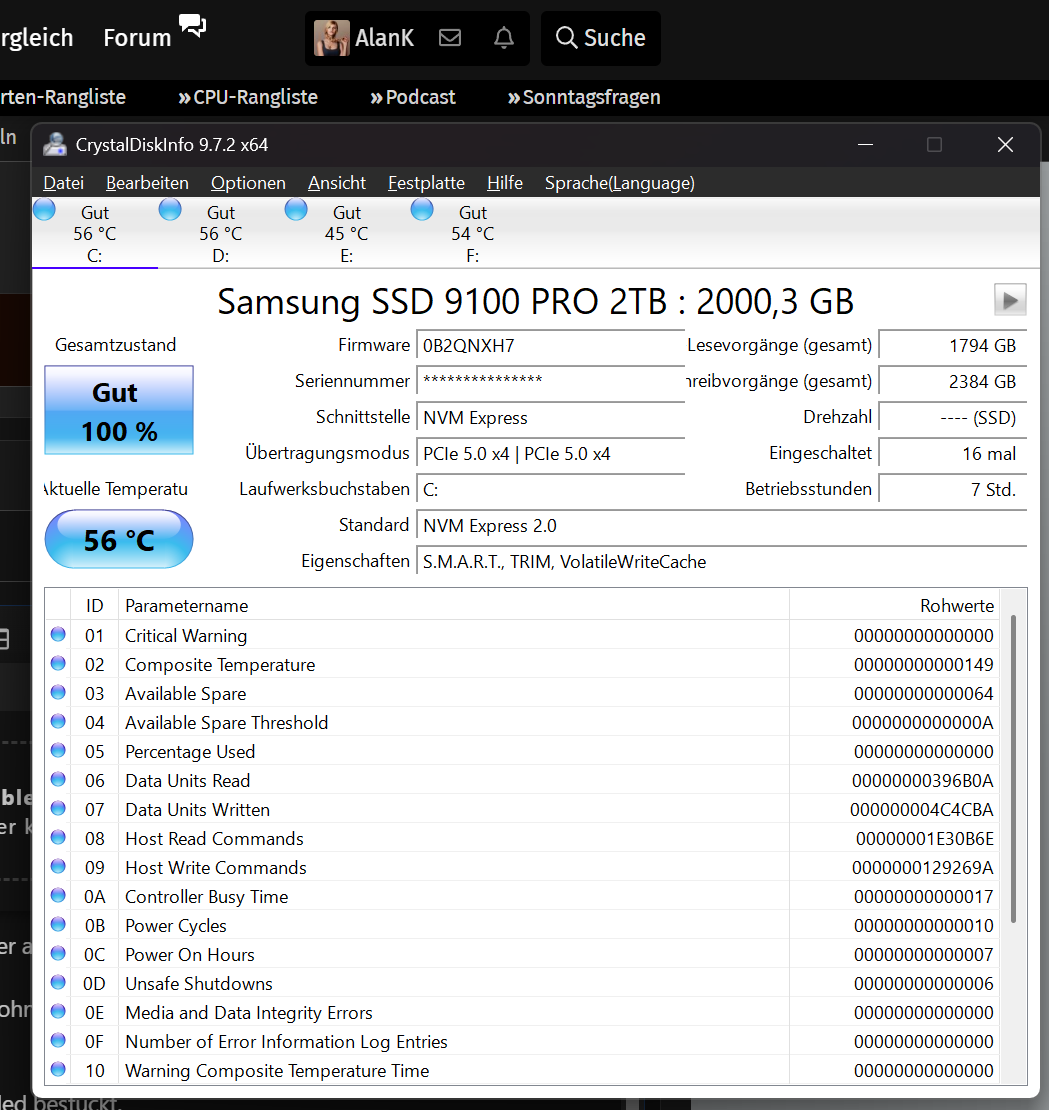The height and width of the screenshot is (1110, 1049).
Task: Click the Schreibvorgänge value 2384 GB
Action: (953, 382)
